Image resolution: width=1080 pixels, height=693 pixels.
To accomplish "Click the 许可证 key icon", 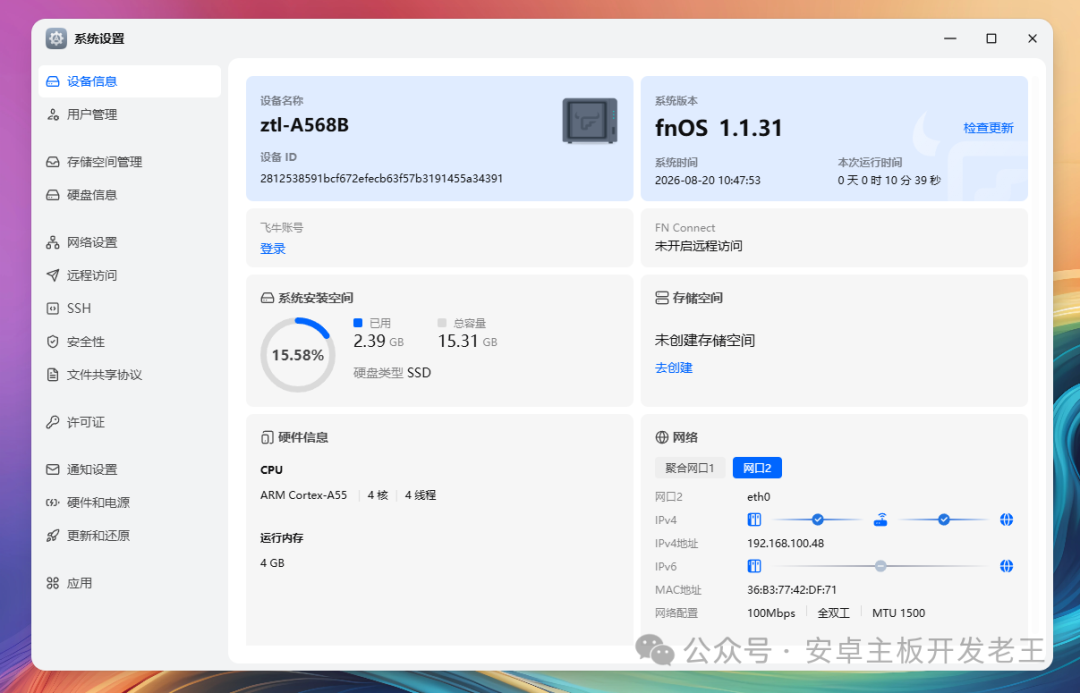I will (53, 422).
